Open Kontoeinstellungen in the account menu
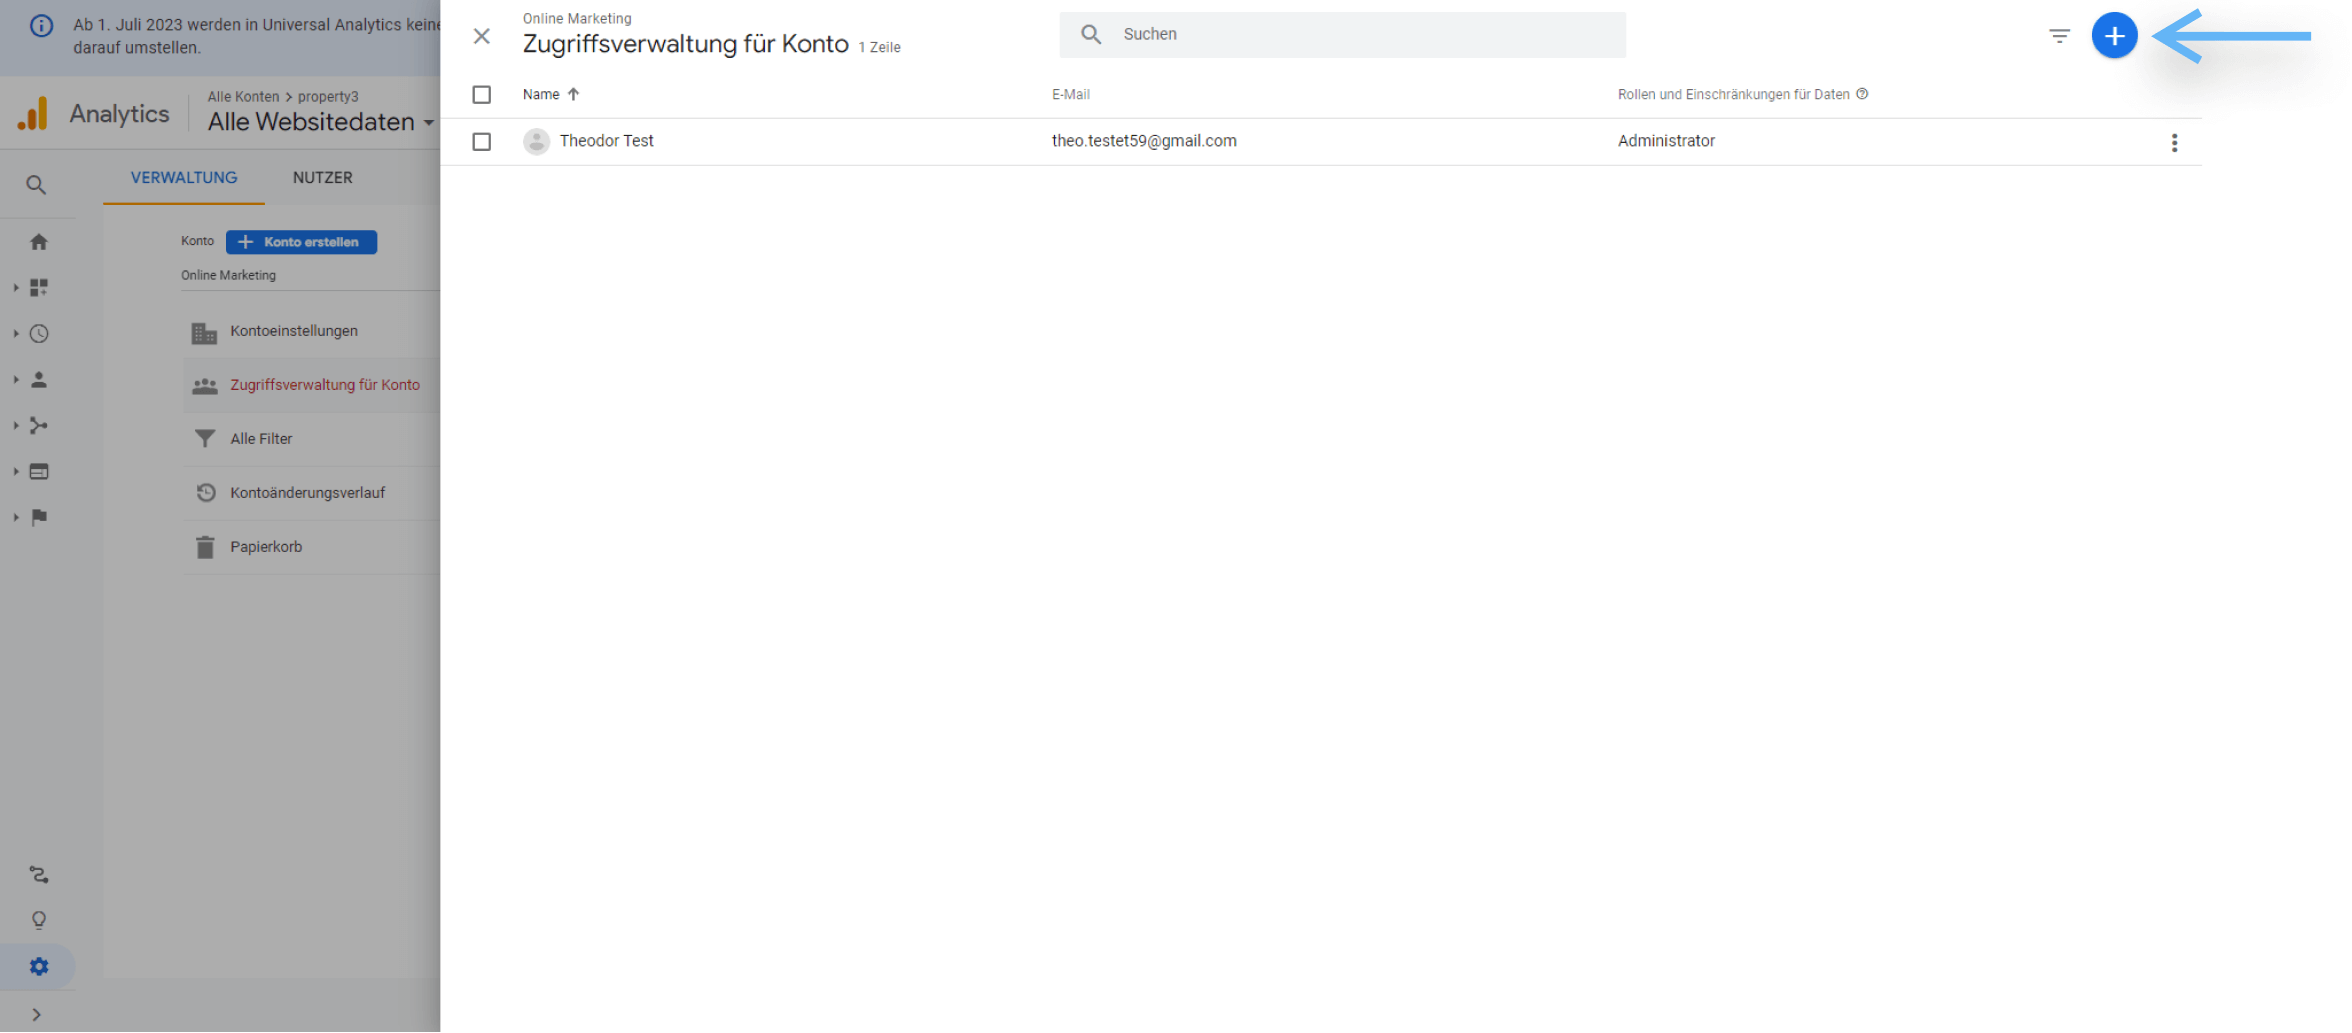The width and height of the screenshot is (2352, 1033). coord(294,331)
